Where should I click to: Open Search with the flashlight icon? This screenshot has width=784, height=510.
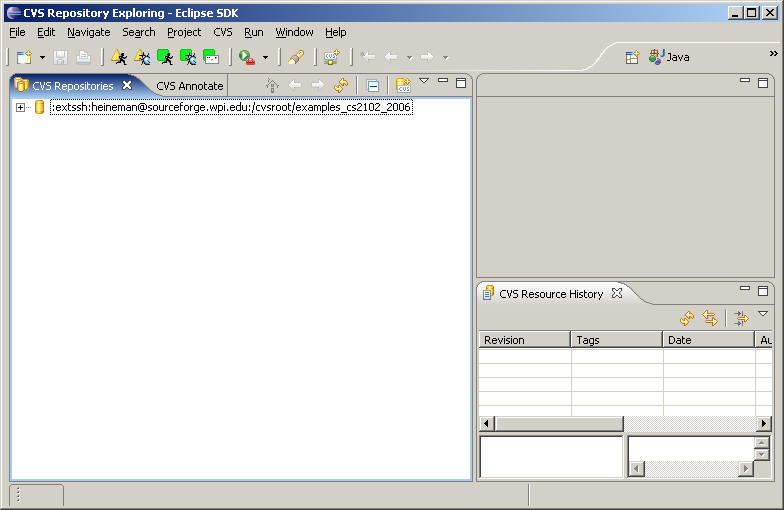(296, 58)
